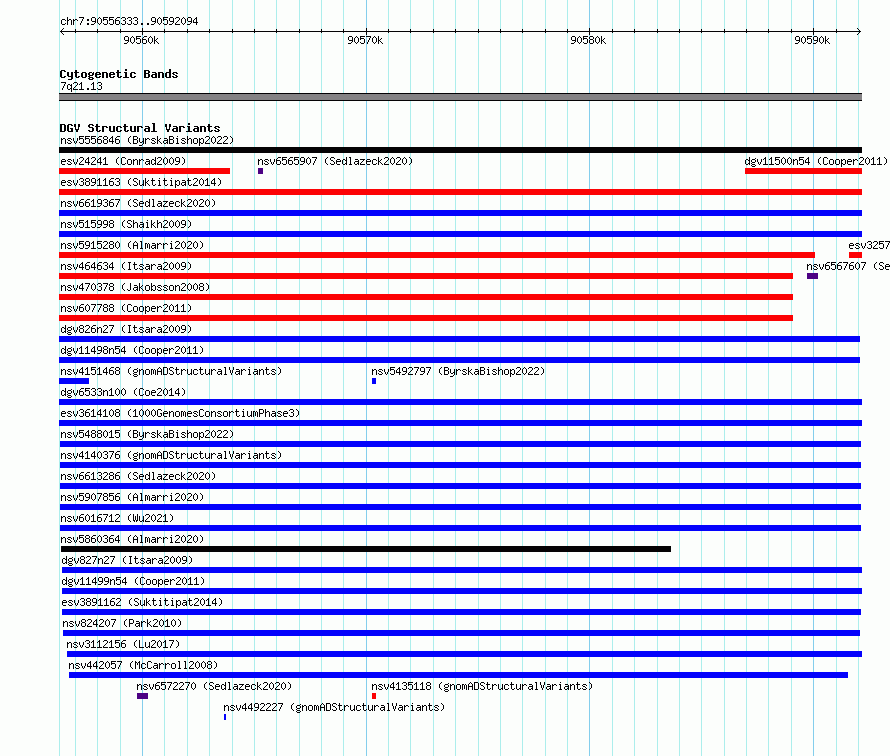The image size is (890, 756).
Task: Open nsv5488015 (ByrskaBishop2022) label
Action: point(147,434)
